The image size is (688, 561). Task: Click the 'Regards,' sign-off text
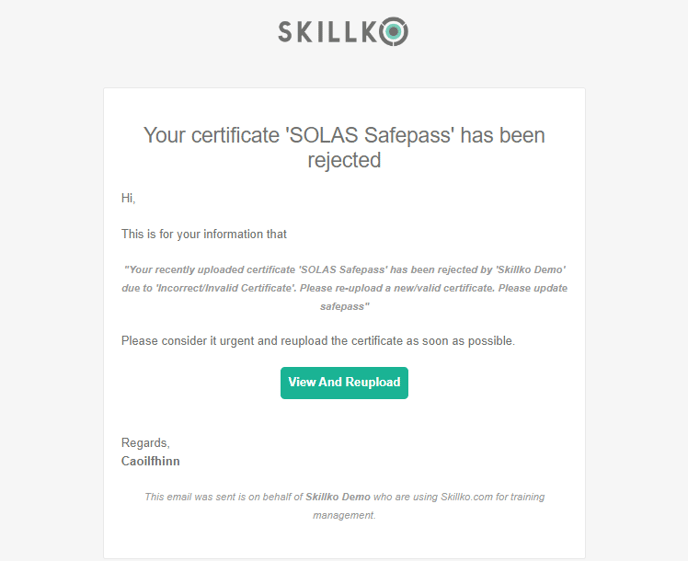click(145, 443)
